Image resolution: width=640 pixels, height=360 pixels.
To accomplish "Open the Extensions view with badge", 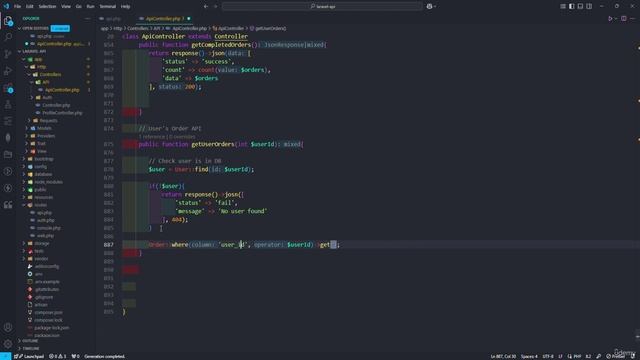I will pos(8,88).
